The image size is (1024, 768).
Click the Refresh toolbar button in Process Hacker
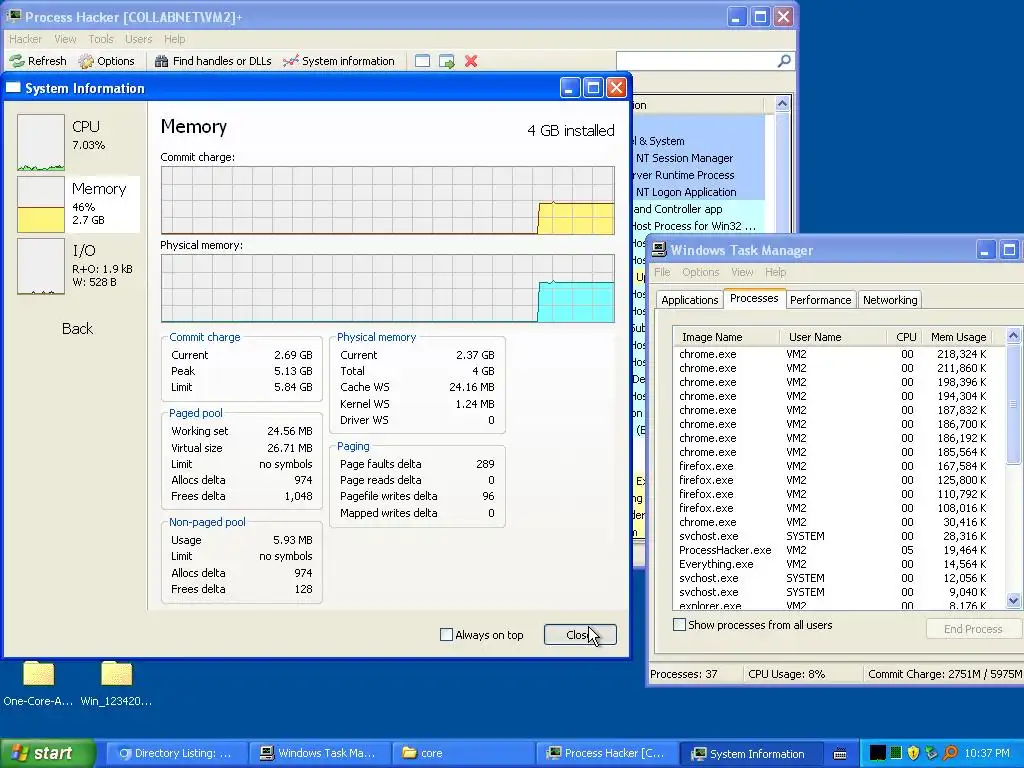point(38,61)
